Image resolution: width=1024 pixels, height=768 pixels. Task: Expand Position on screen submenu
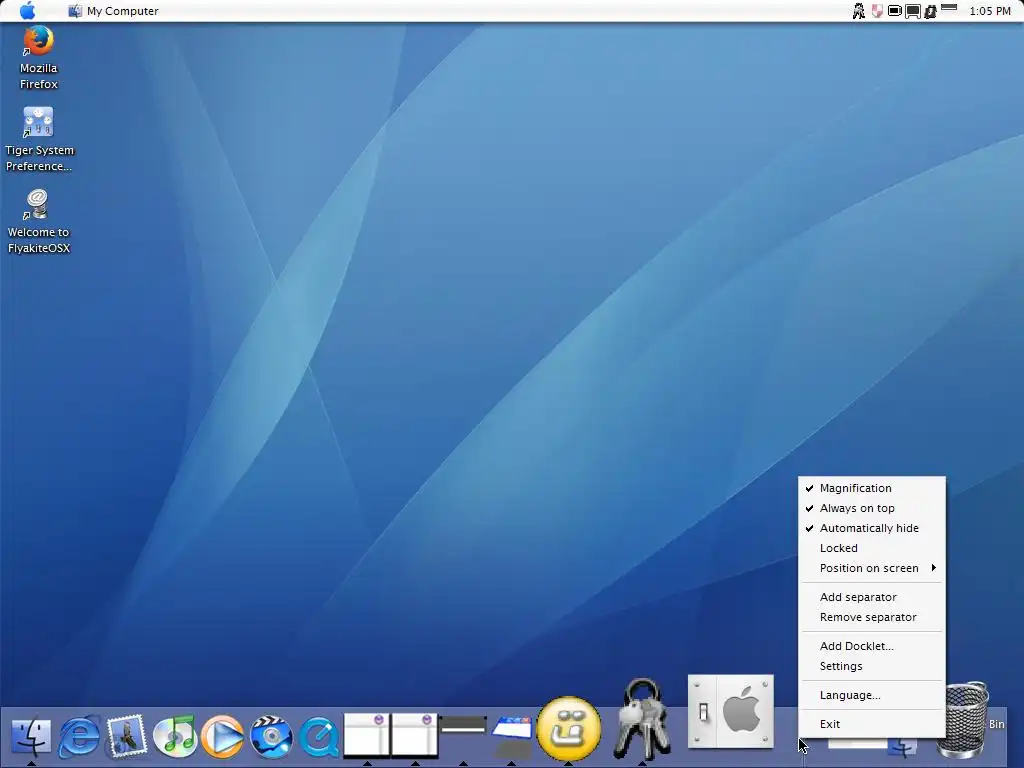[x=872, y=568]
